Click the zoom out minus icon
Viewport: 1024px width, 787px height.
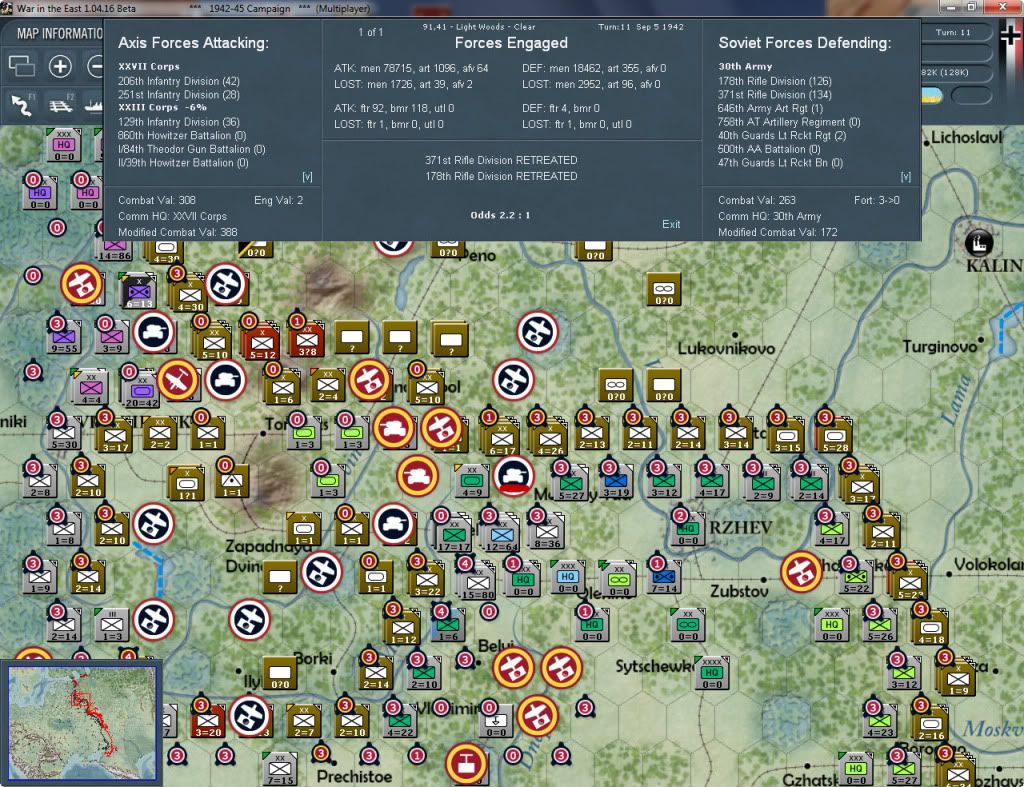click(x=96, y=66)
